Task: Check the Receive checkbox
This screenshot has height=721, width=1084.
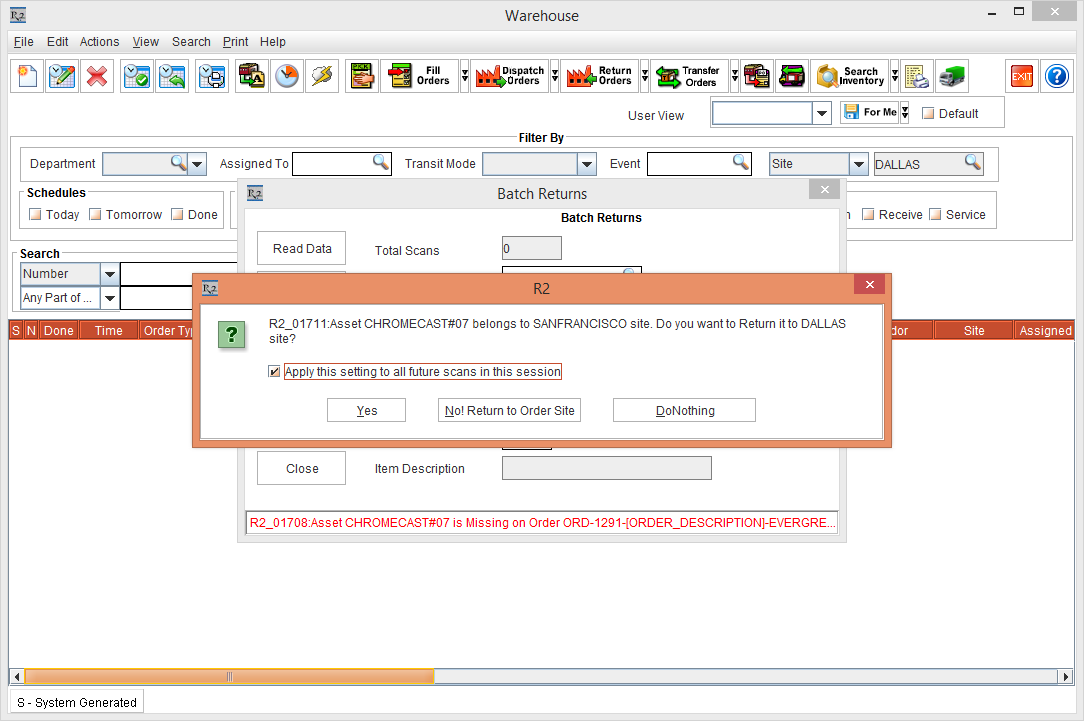Action: (868, 214)
